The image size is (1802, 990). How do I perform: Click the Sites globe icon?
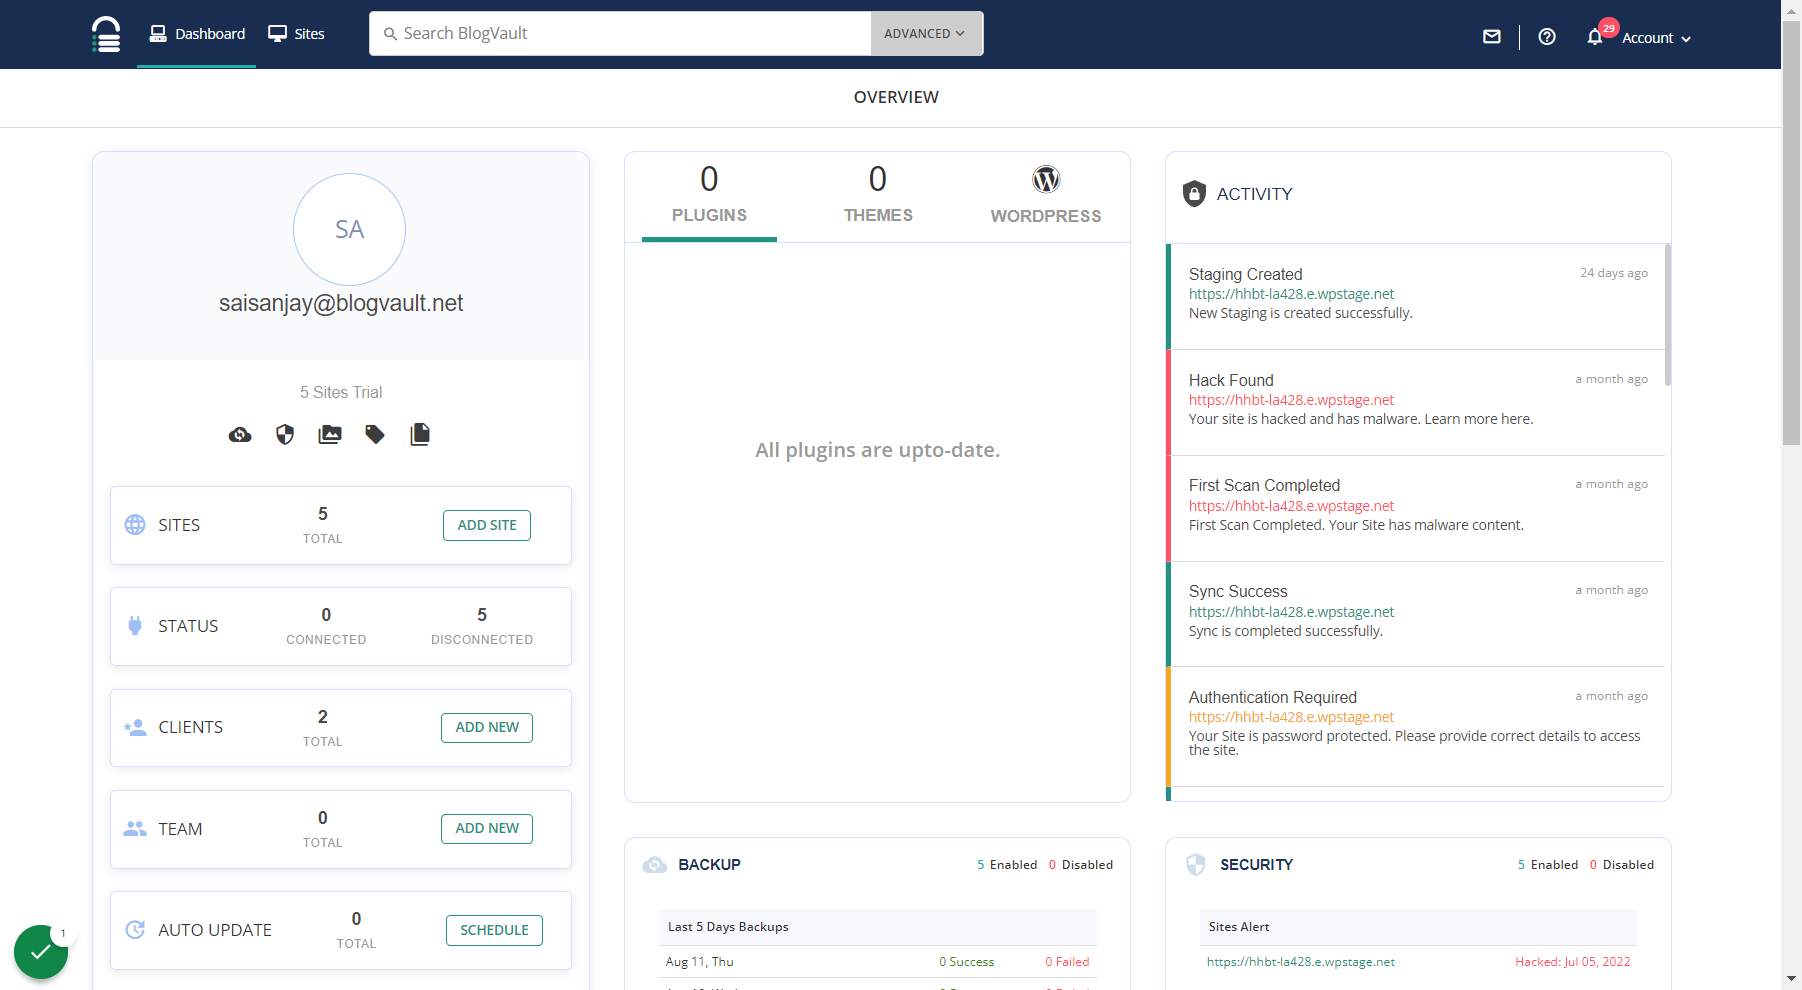(x=135, y=525)
